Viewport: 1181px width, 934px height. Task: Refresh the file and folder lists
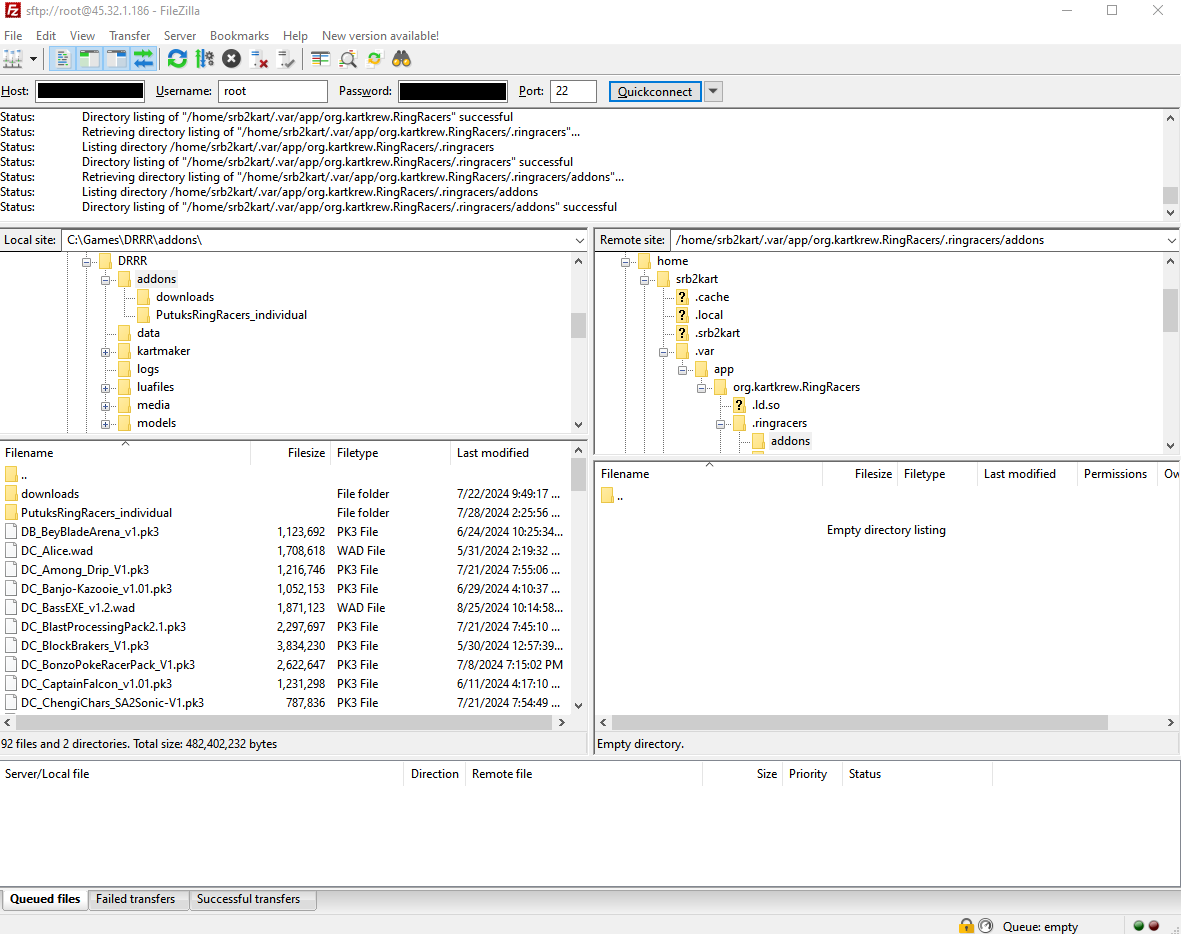point(177,59)
